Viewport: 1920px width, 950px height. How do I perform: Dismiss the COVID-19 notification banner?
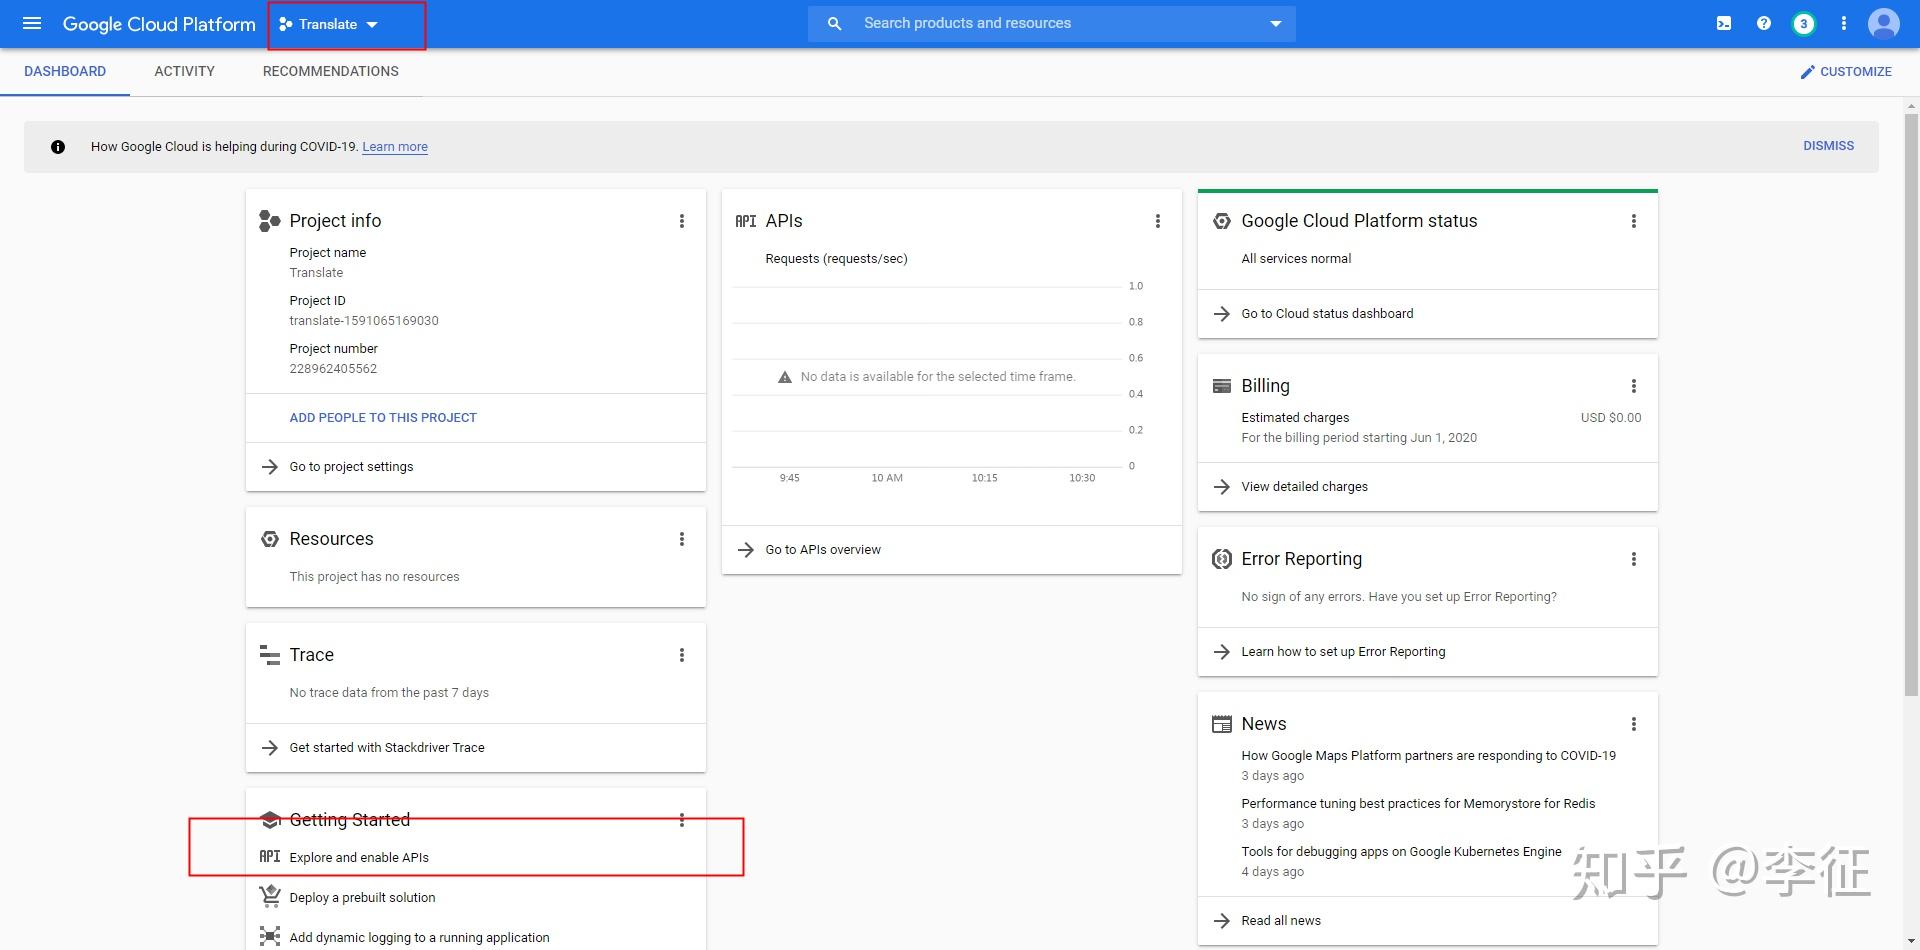(x=1828, y=146)
